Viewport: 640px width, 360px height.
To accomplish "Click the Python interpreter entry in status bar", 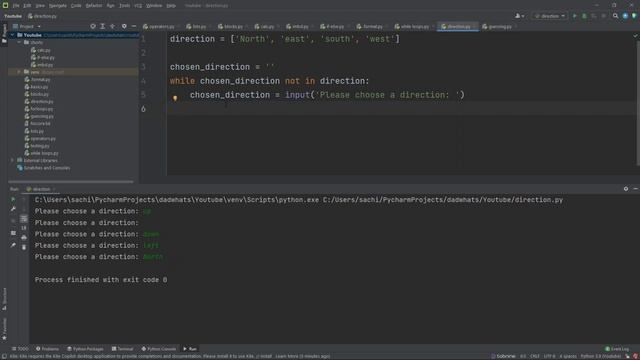I will coord(601,356).
